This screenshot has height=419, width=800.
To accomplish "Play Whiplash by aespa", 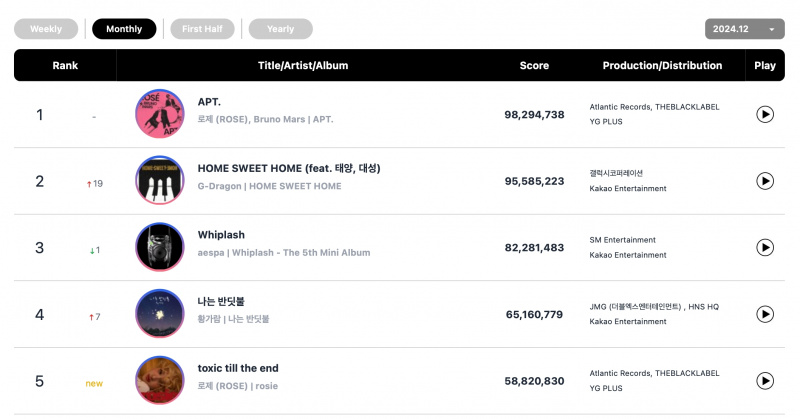I will pyautogui.click(x=765, y=248).
